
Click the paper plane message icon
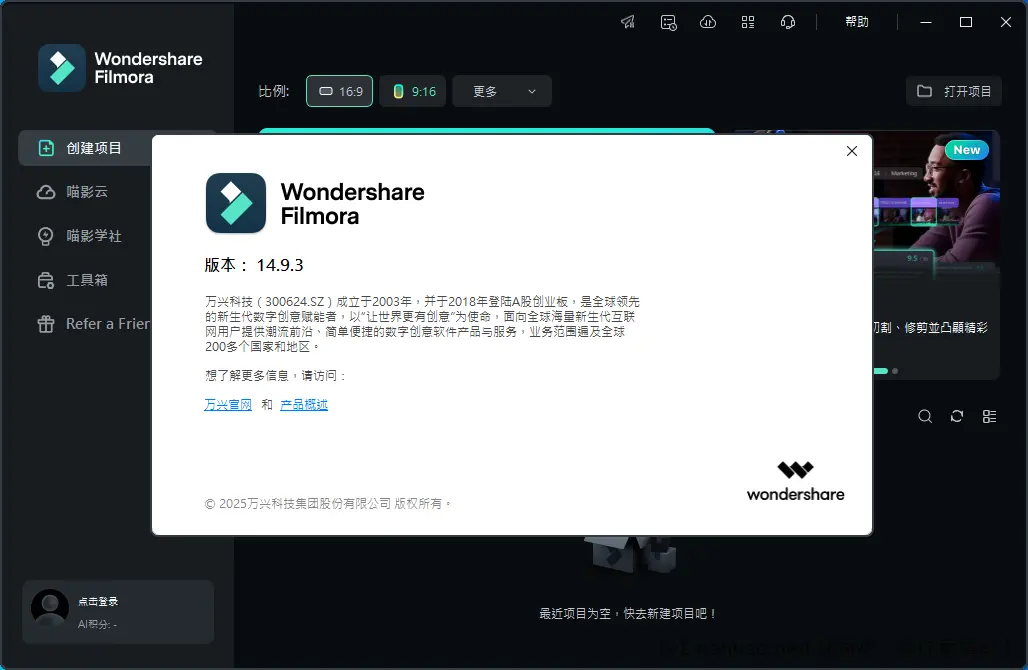coord(628,22)
